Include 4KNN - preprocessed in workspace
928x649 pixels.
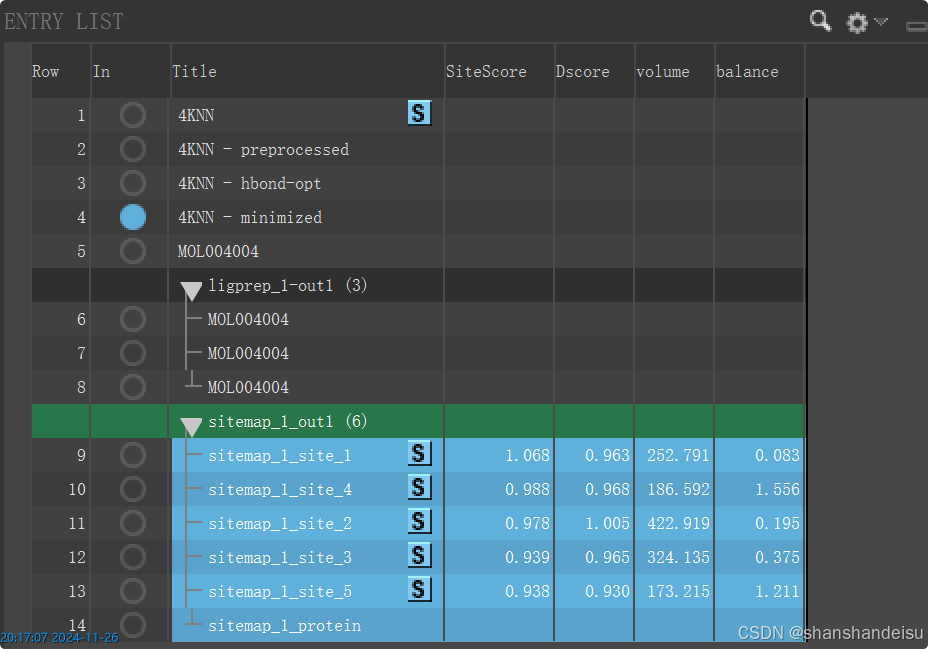pos(133,149)
